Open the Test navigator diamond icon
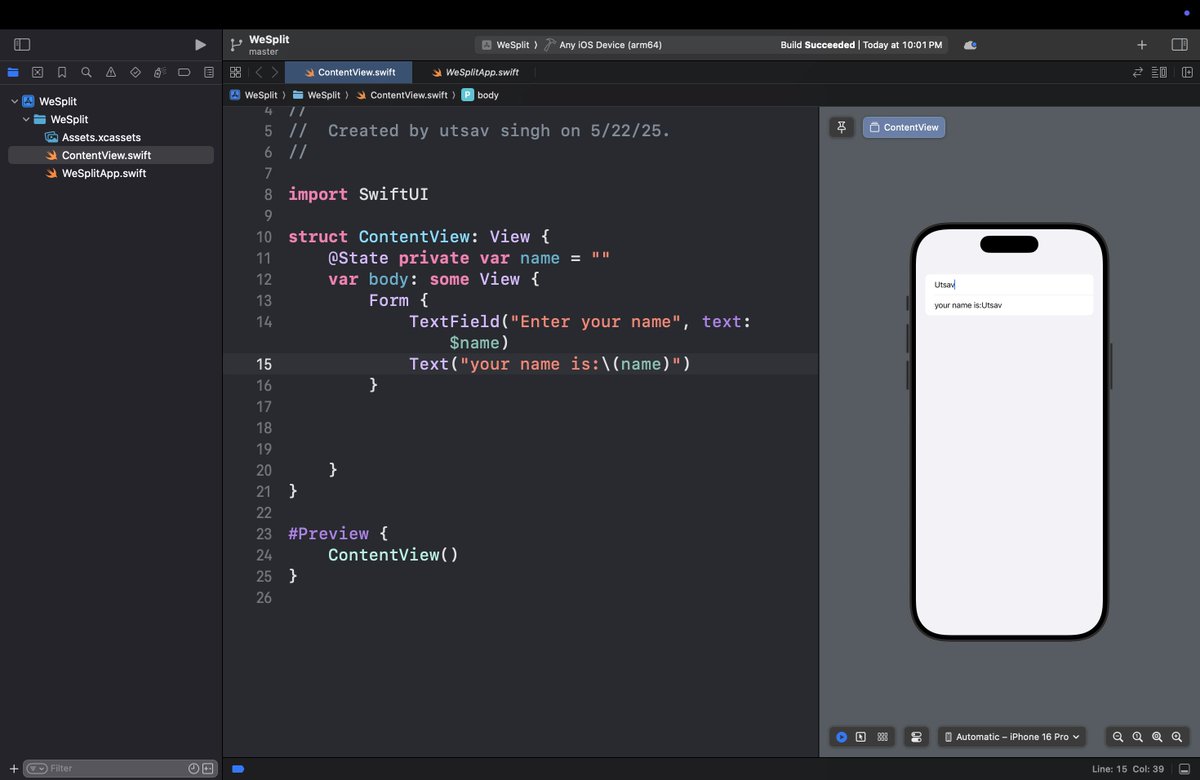Viewport: 1200px width, 780px height. click(135, 72)
